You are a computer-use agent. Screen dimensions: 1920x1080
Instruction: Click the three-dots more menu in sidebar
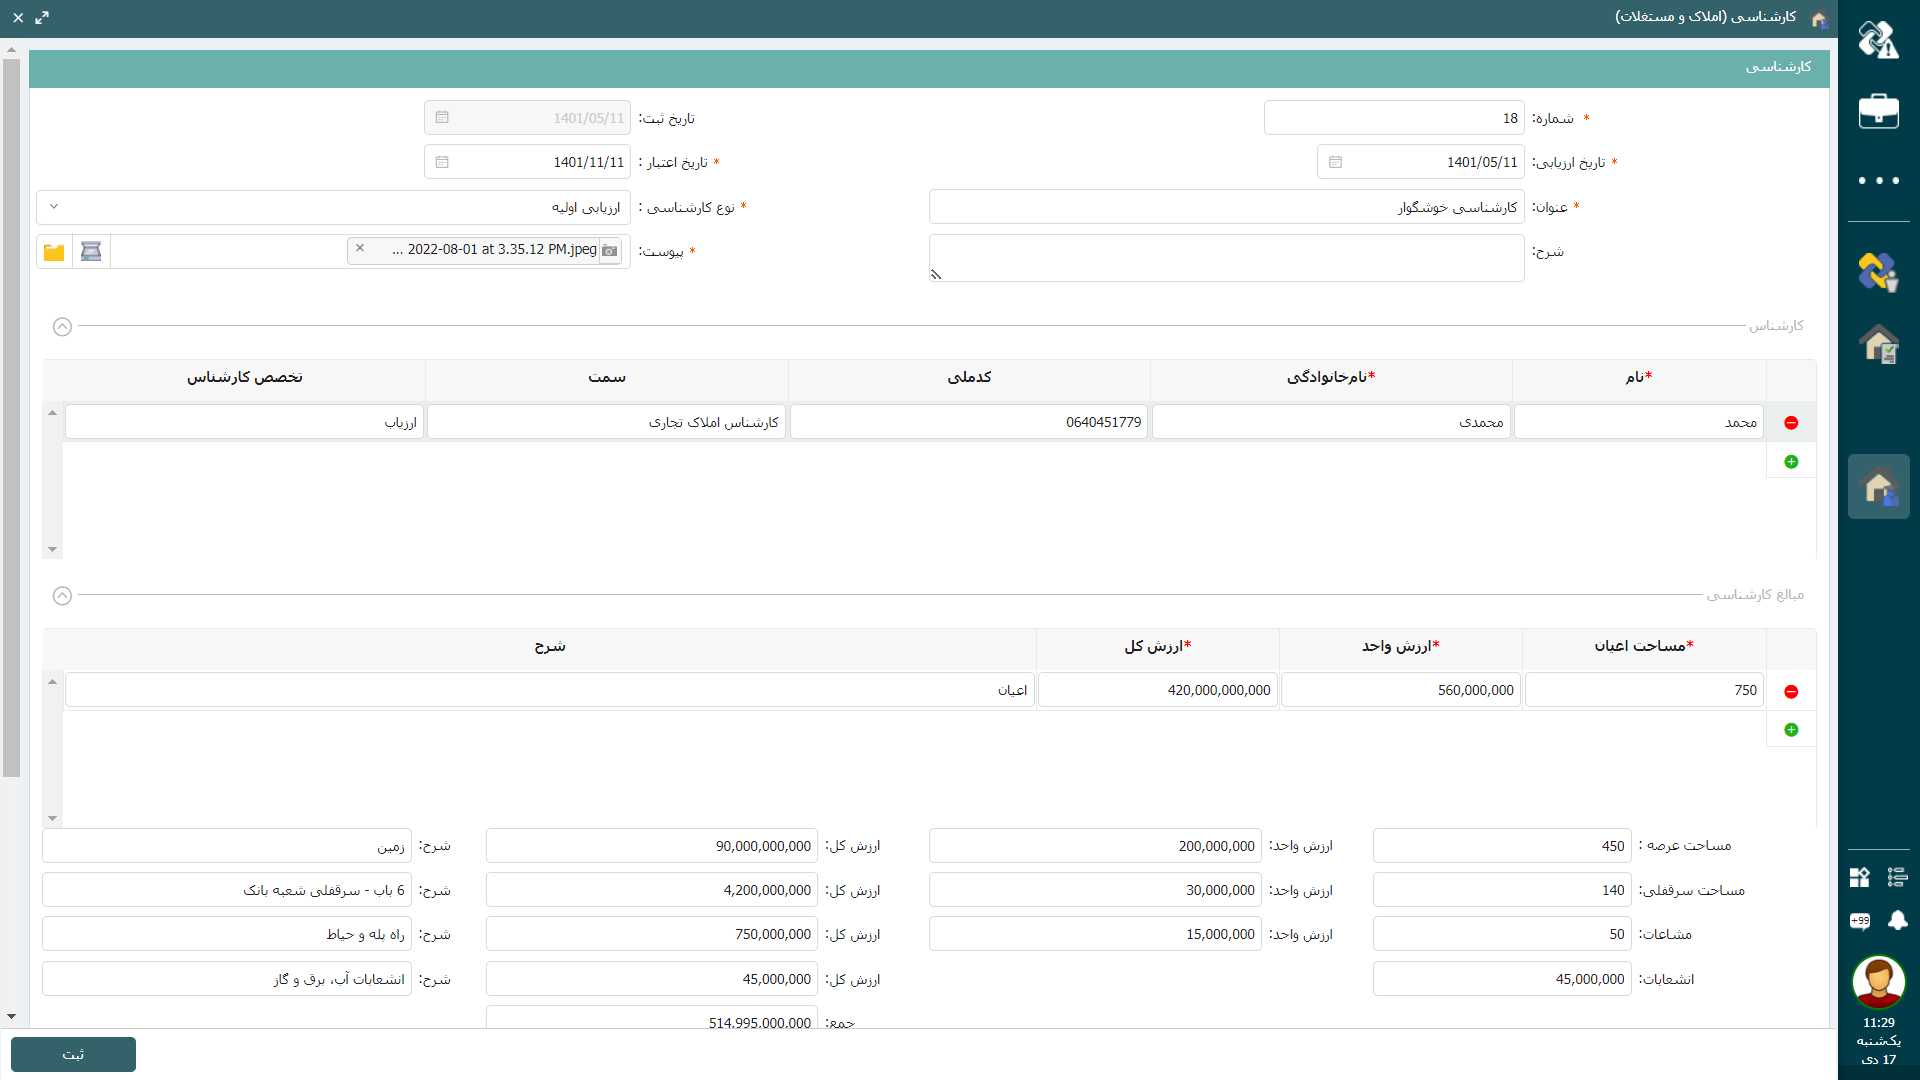1878,181
